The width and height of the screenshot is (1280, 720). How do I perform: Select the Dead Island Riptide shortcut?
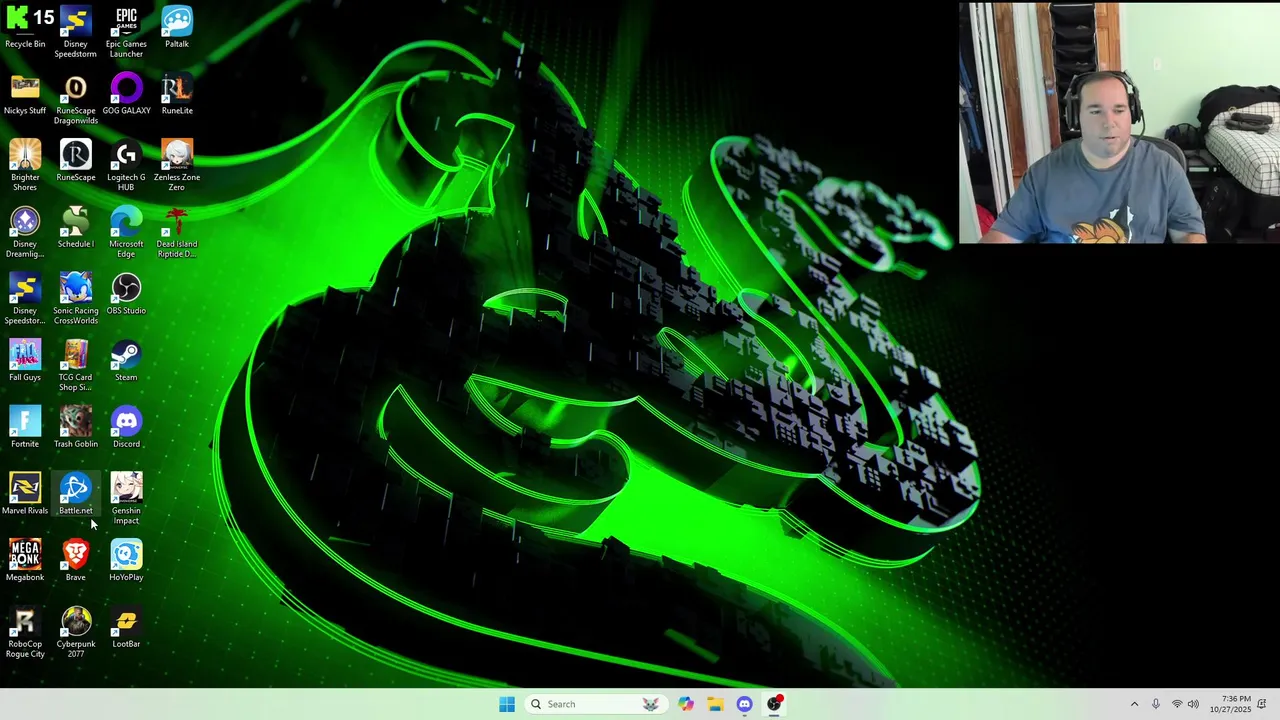click(177, 232)
